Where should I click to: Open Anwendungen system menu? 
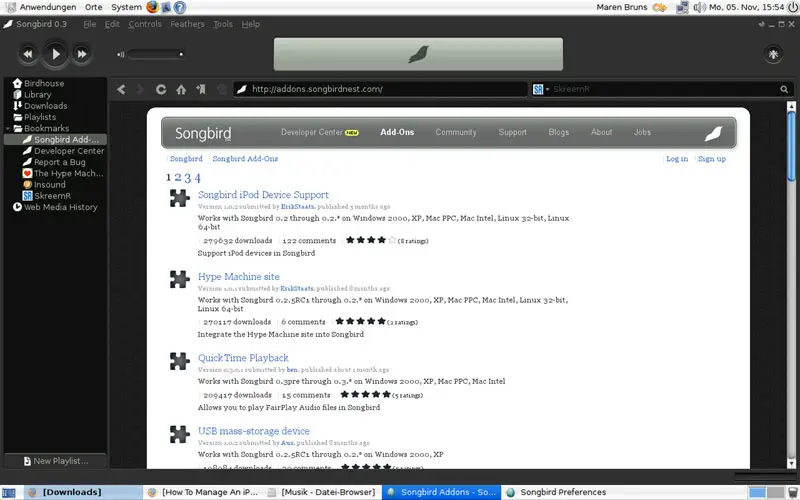(48, 7)
